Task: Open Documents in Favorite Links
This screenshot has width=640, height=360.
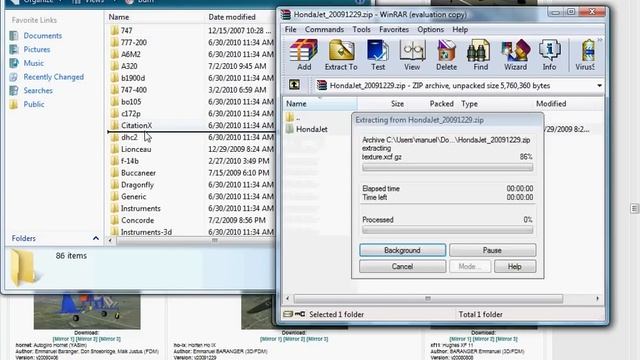Action: tap(42, 36)
